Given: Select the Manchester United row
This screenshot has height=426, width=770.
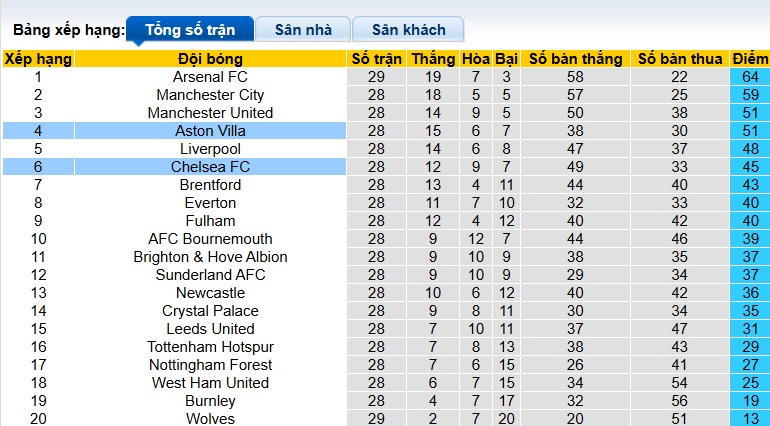Looking at the screenshot, I should (x=210, y=113).
